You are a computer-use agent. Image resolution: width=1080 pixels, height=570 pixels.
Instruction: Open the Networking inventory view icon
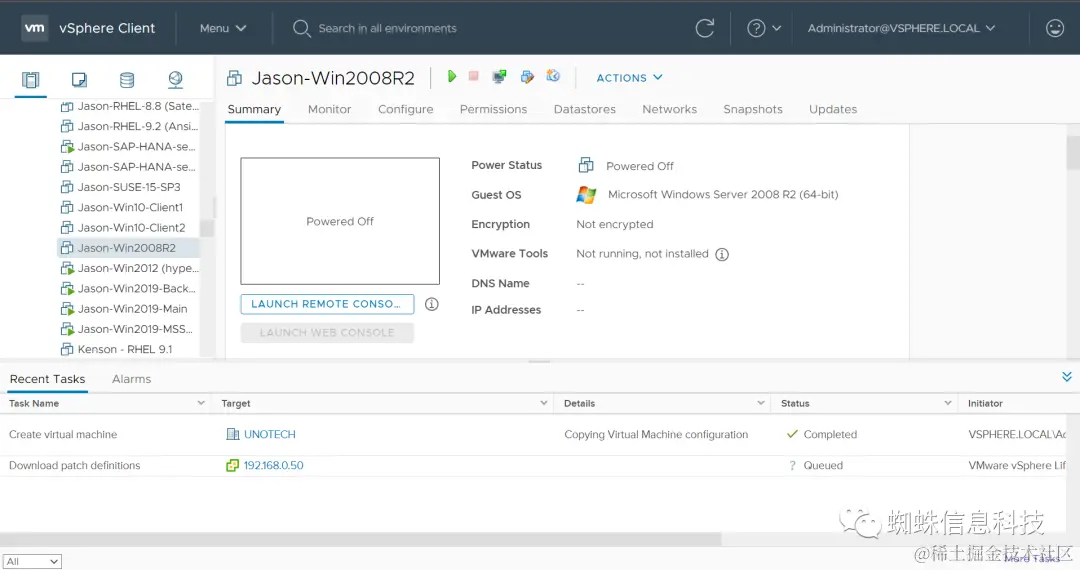(176, 80)
